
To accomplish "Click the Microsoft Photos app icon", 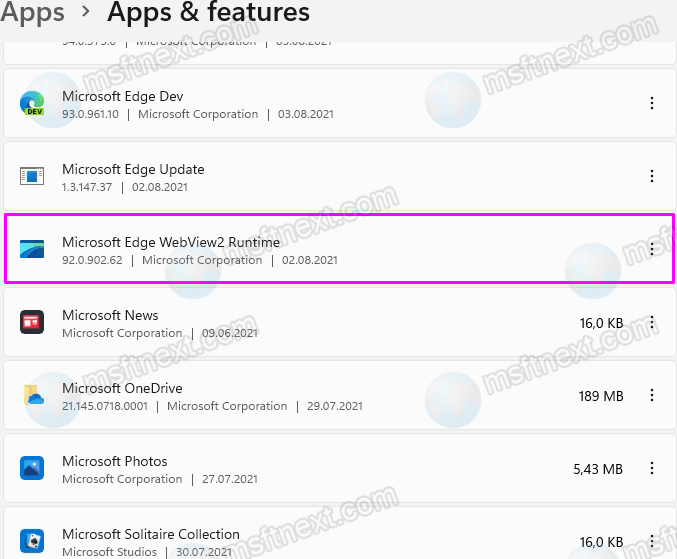I will 32,468.
